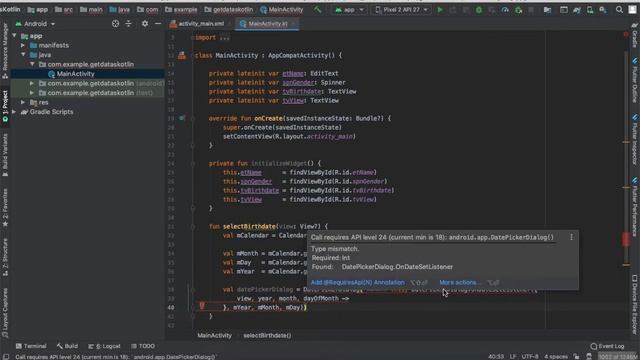This screenshot has width=640, height=360.
Task: Click the gutter icon beside class MainActivity
Action: pyautogui.click(x=182, y=55)
